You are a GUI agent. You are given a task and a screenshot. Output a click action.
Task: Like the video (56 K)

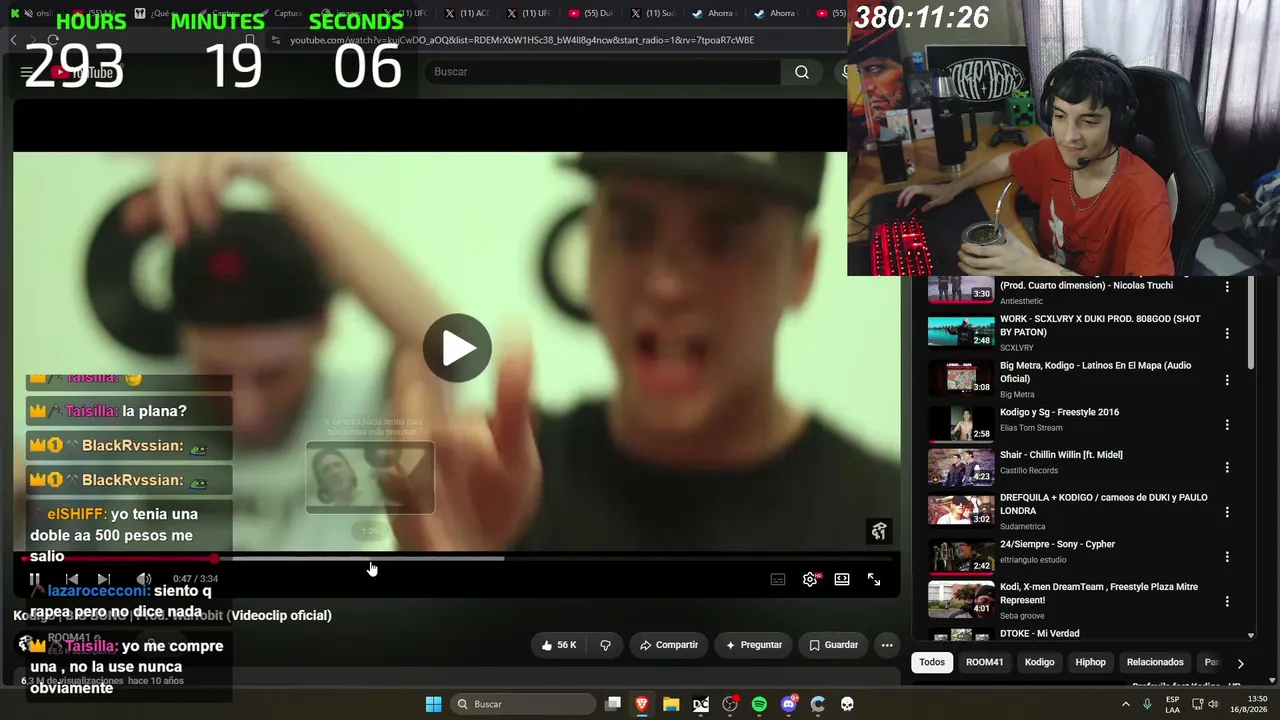point(559,645)
